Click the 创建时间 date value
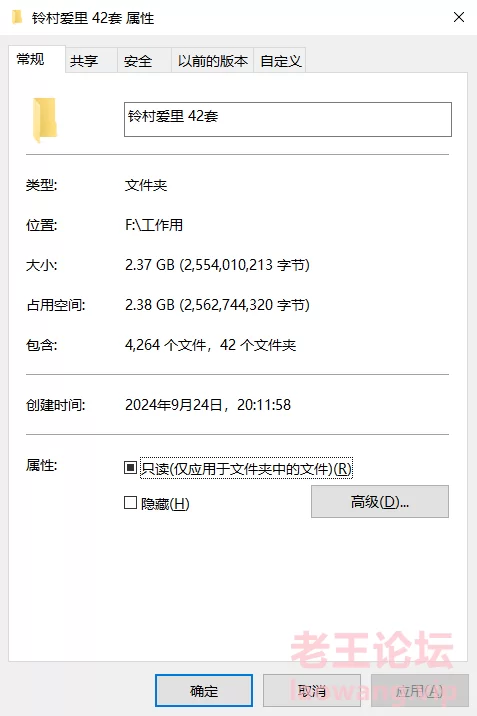477x716 pixels. click(208, 405)
